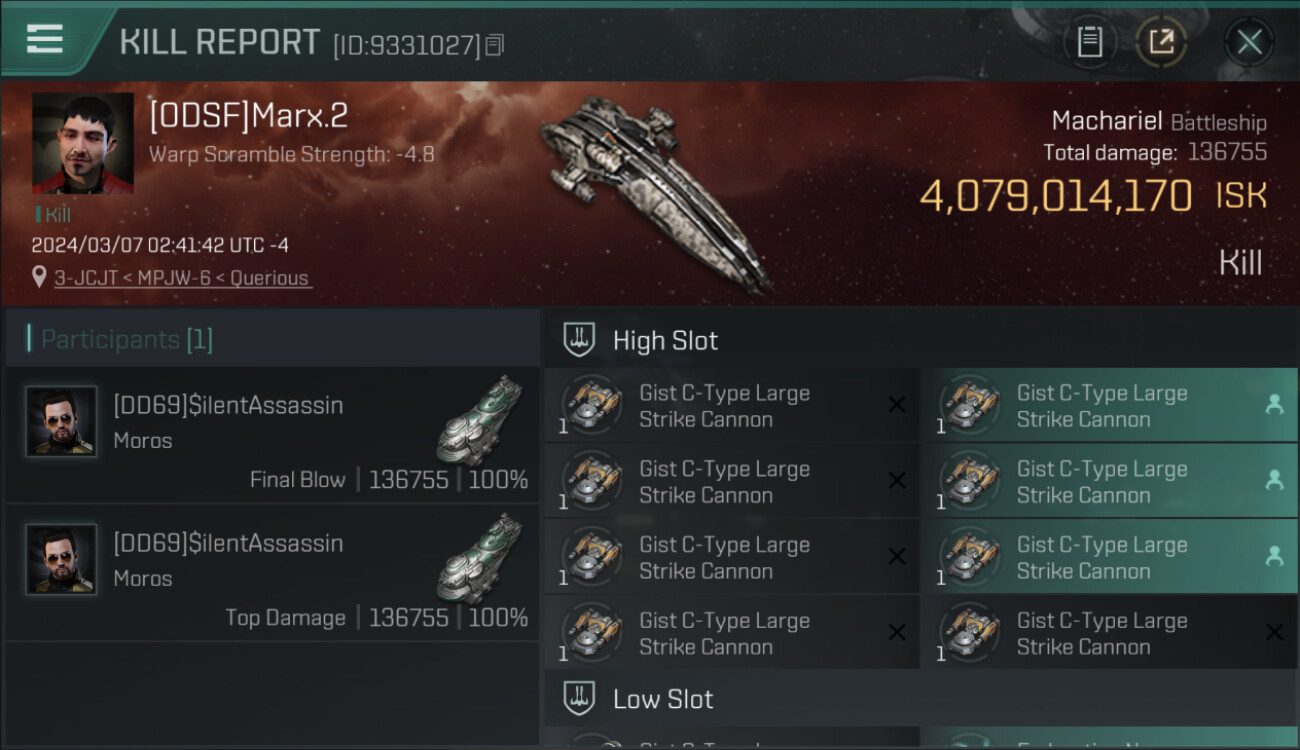Click the Machariel ship image
Viewport: 1300px width, 750px height.
click(655, 190)
